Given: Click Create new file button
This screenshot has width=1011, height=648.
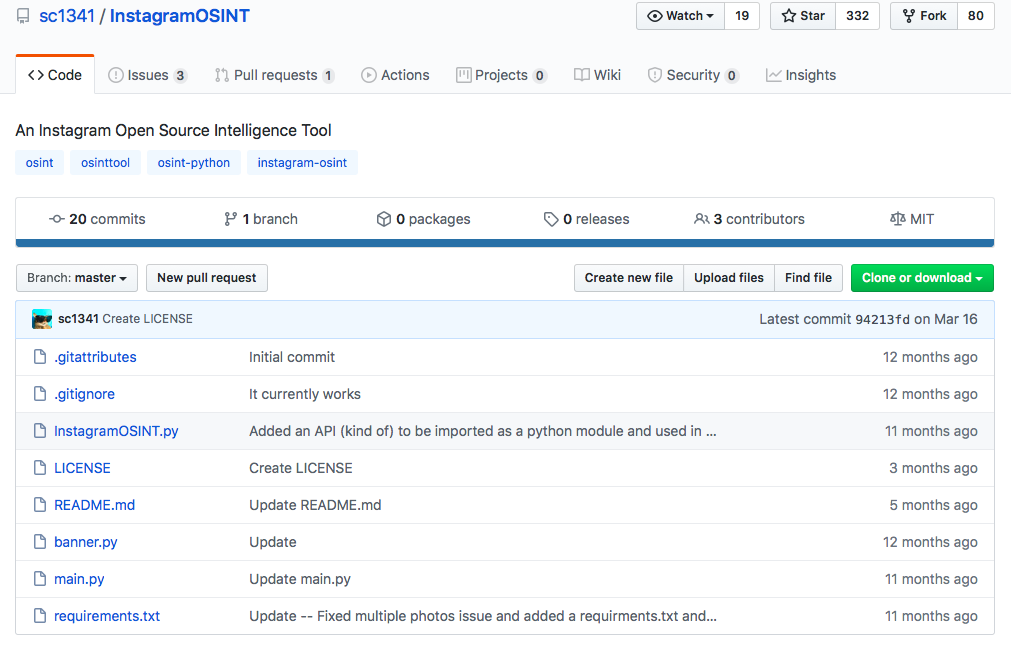Looking at the screenshot, I should click(x=629, y=278).
